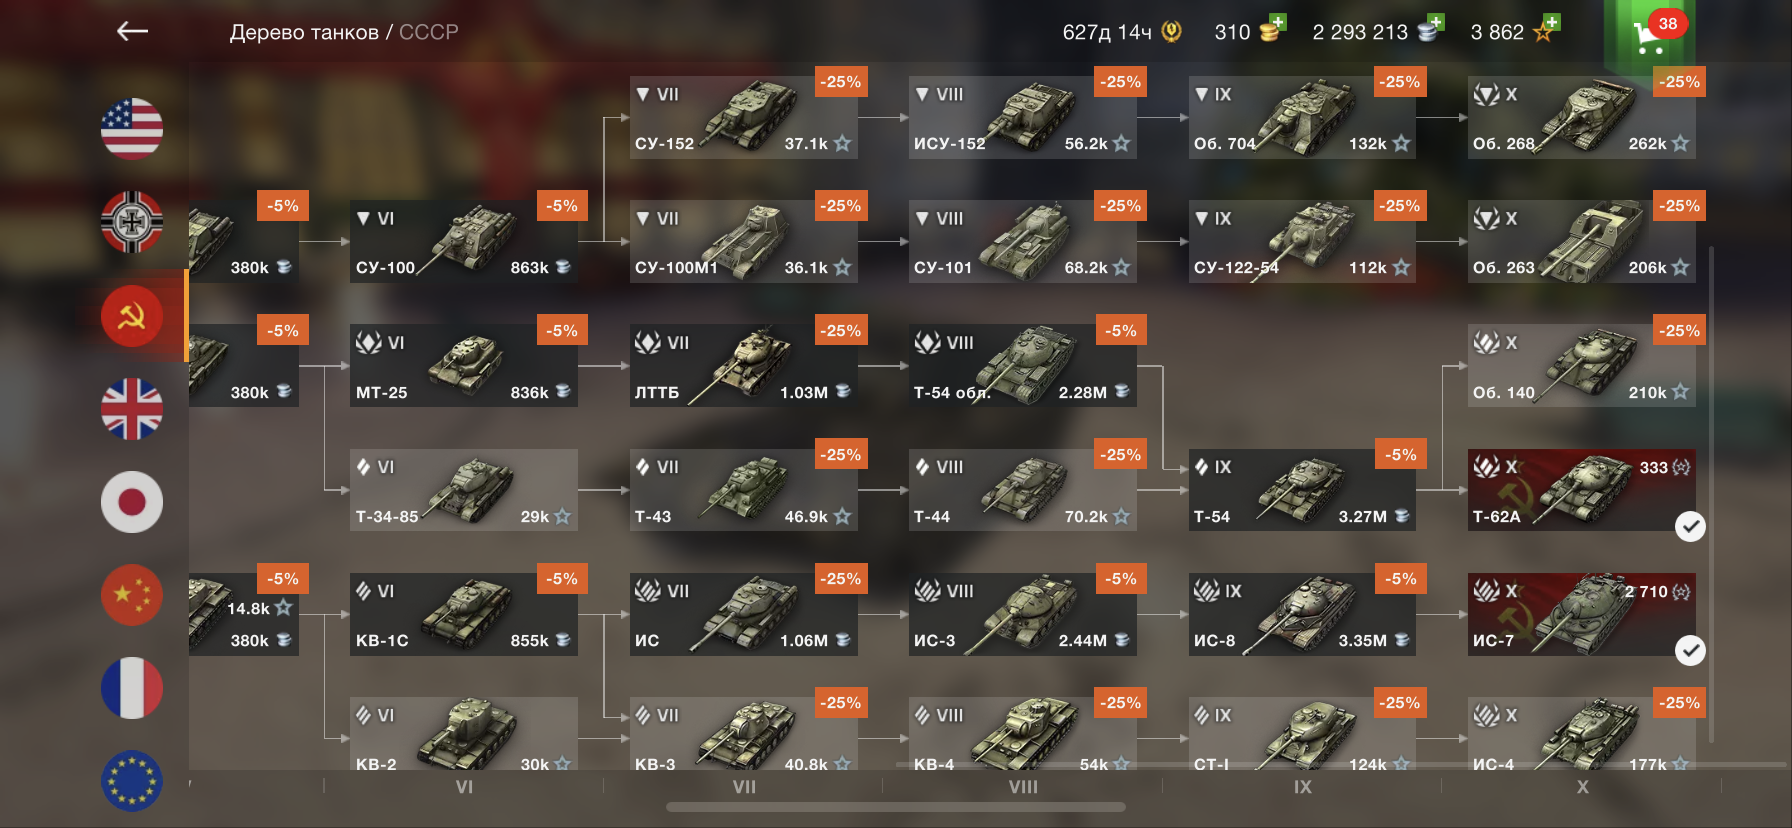Click the horizontal scrollbar at the bottom
The width and height of the screenshot is (1792, 828).
[896, 807]
